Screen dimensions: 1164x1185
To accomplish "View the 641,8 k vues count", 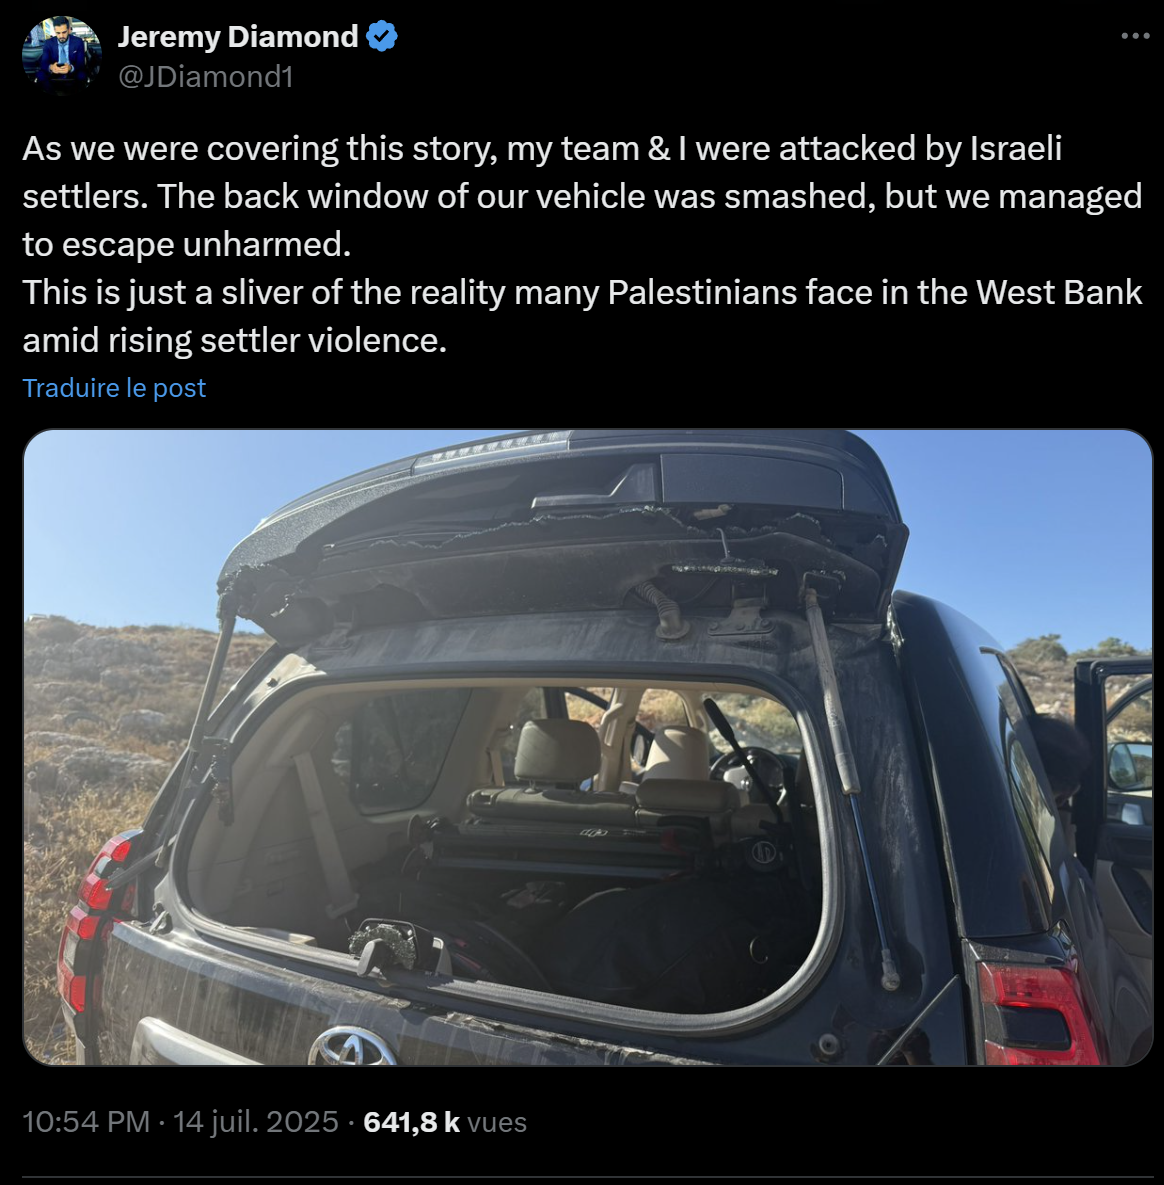I will pos(444,1122).
